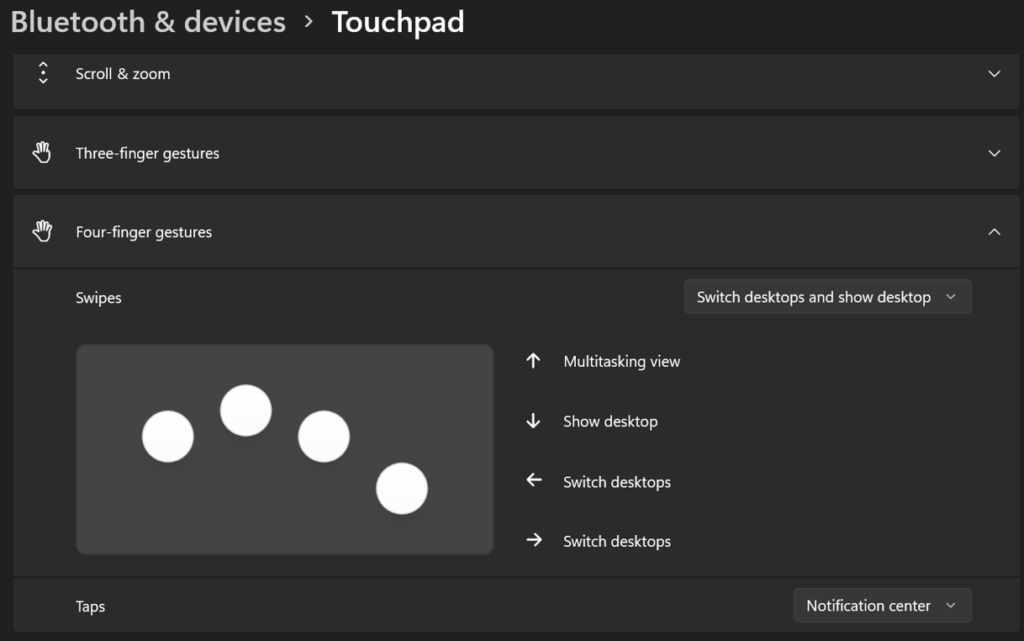
Task: Click the Four-finger gestures hand icon
Action: tap(42, 231)
